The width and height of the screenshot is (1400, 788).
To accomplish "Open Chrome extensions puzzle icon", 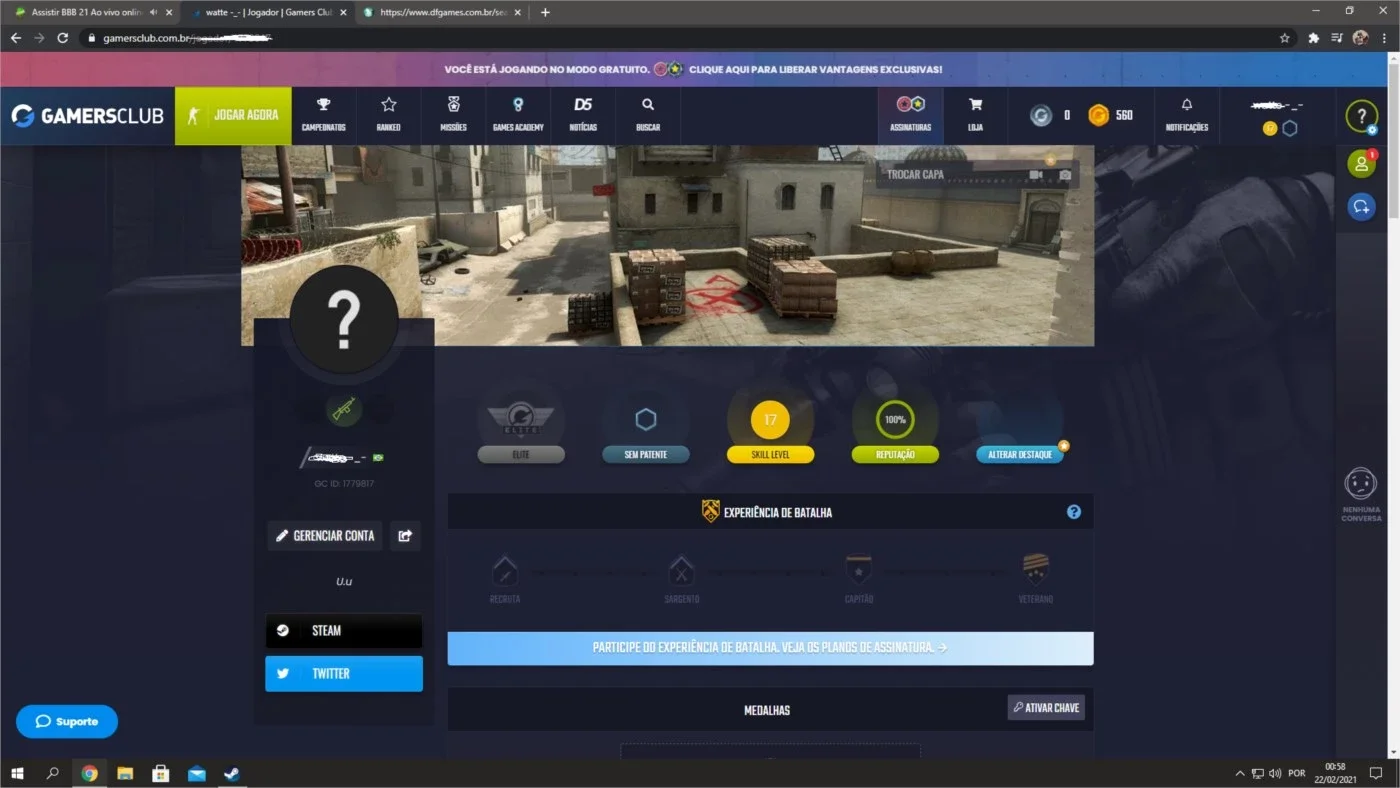I will 1313,38.
